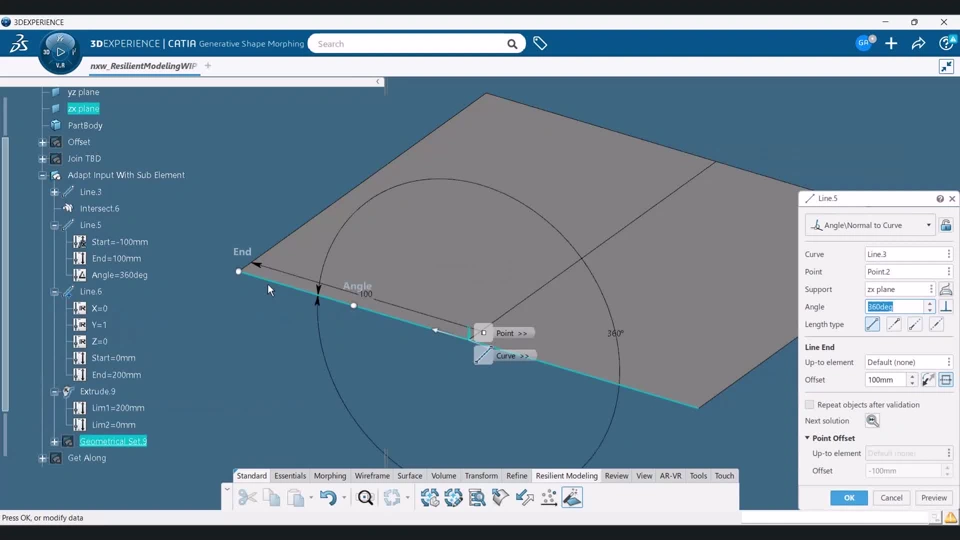Click the surface-with-arrow icon in toolbar

(500, 497)
